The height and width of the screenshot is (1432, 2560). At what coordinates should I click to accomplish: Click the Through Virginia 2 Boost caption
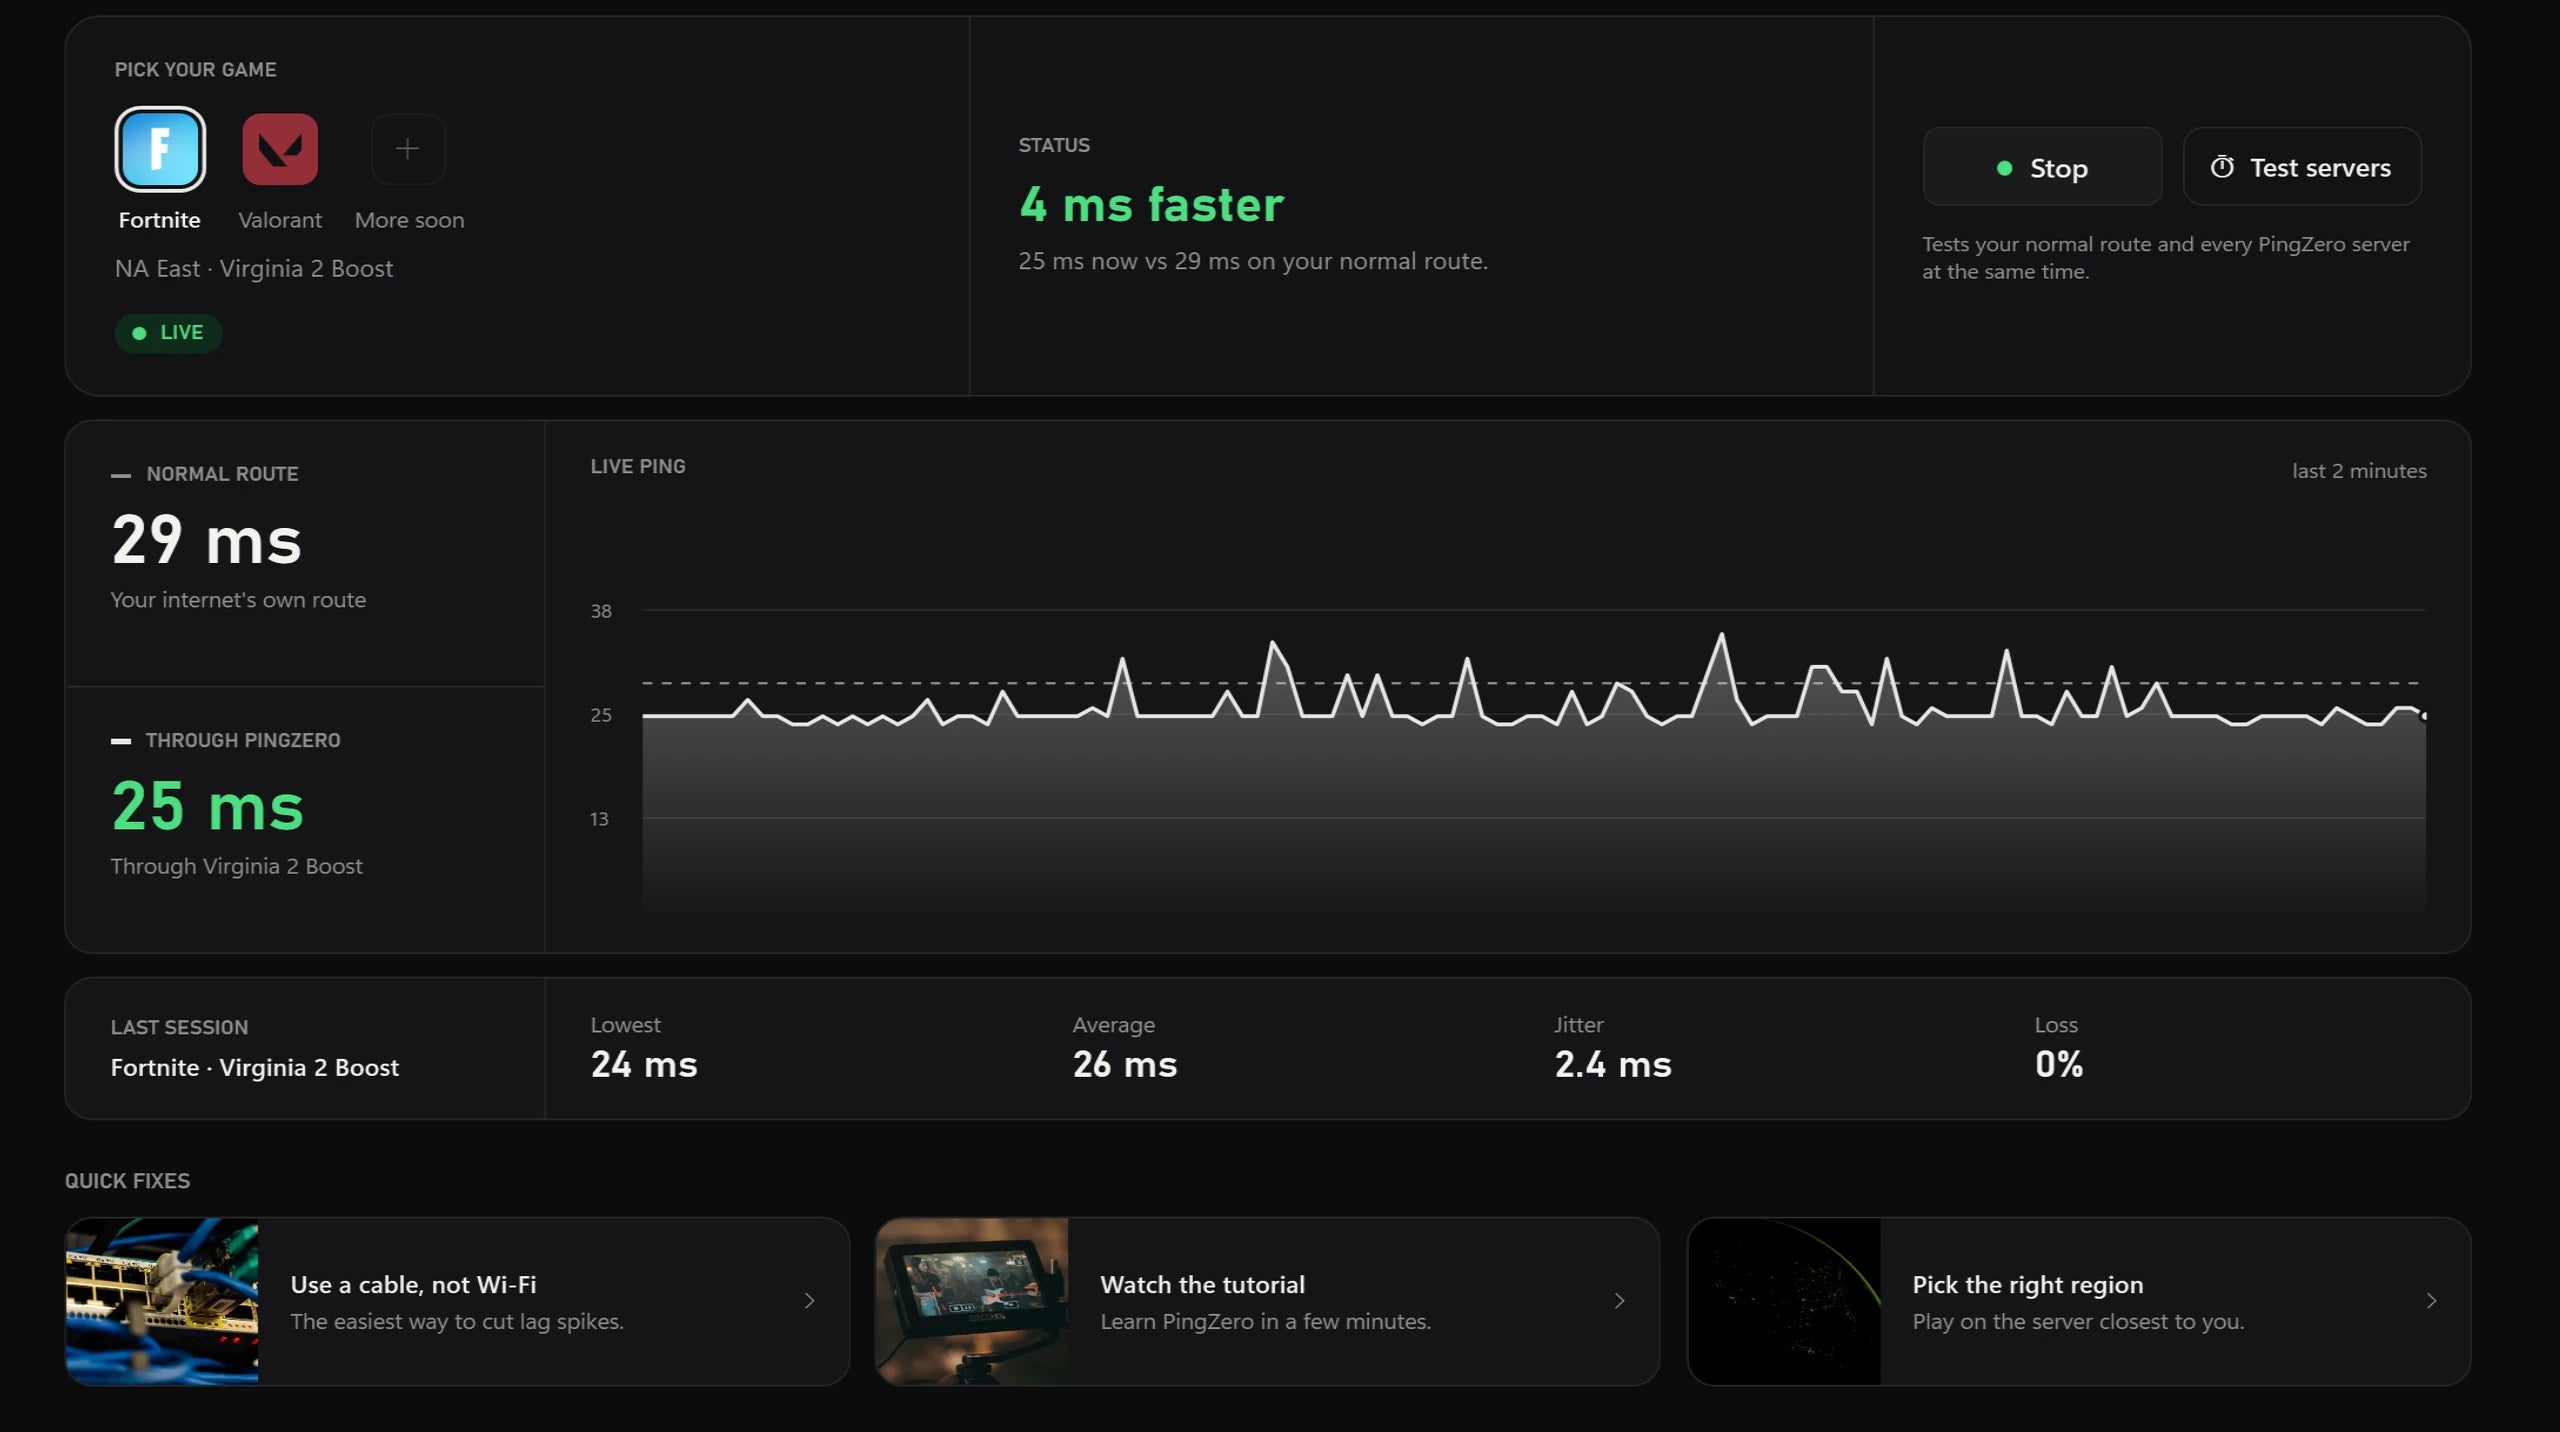click(x=236, y=866)
